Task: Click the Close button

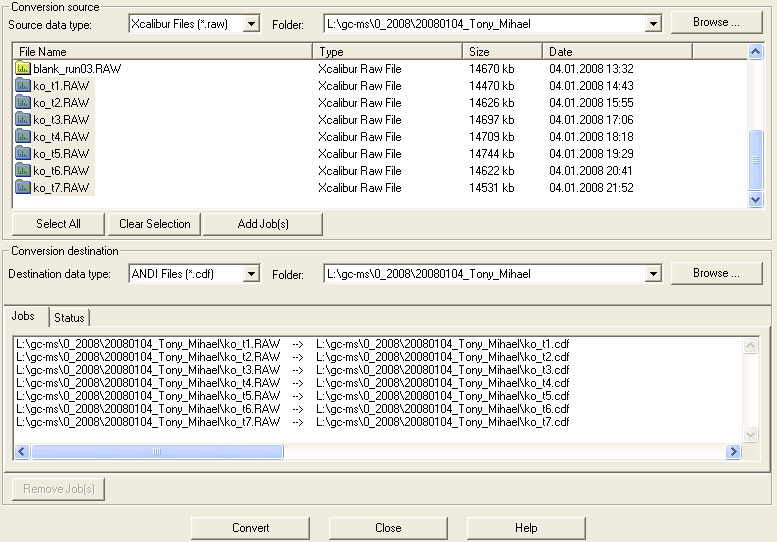Action: (x=388, y=528)
